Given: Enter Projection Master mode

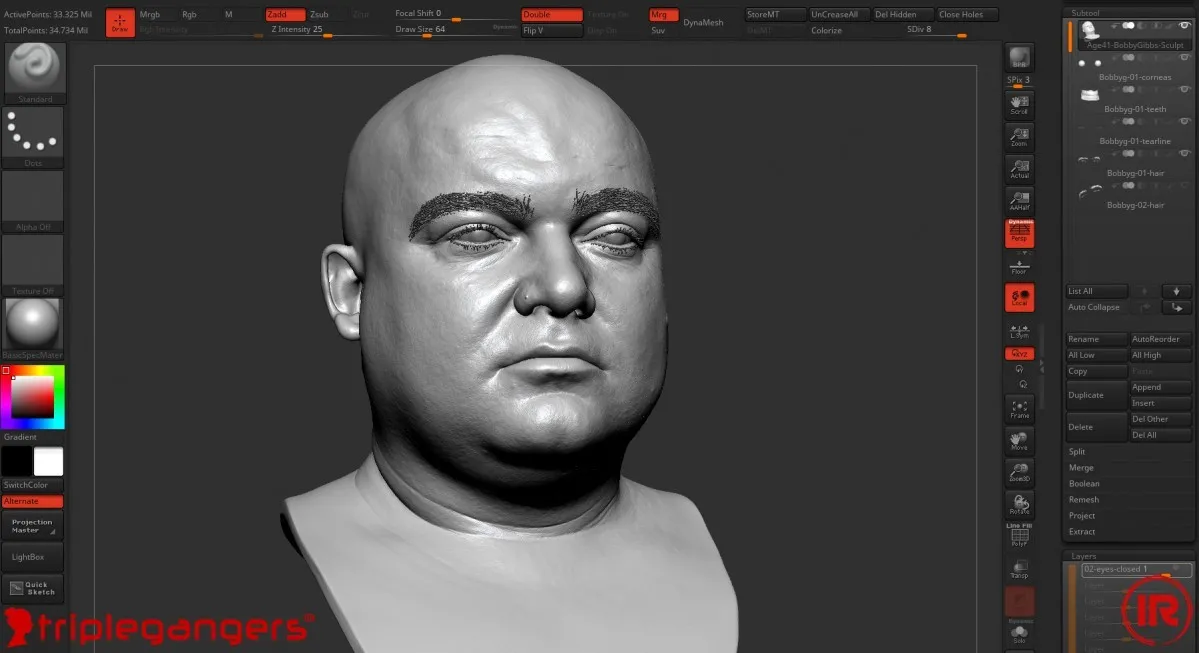Looking at the screenshot, I should click(34, 525).
